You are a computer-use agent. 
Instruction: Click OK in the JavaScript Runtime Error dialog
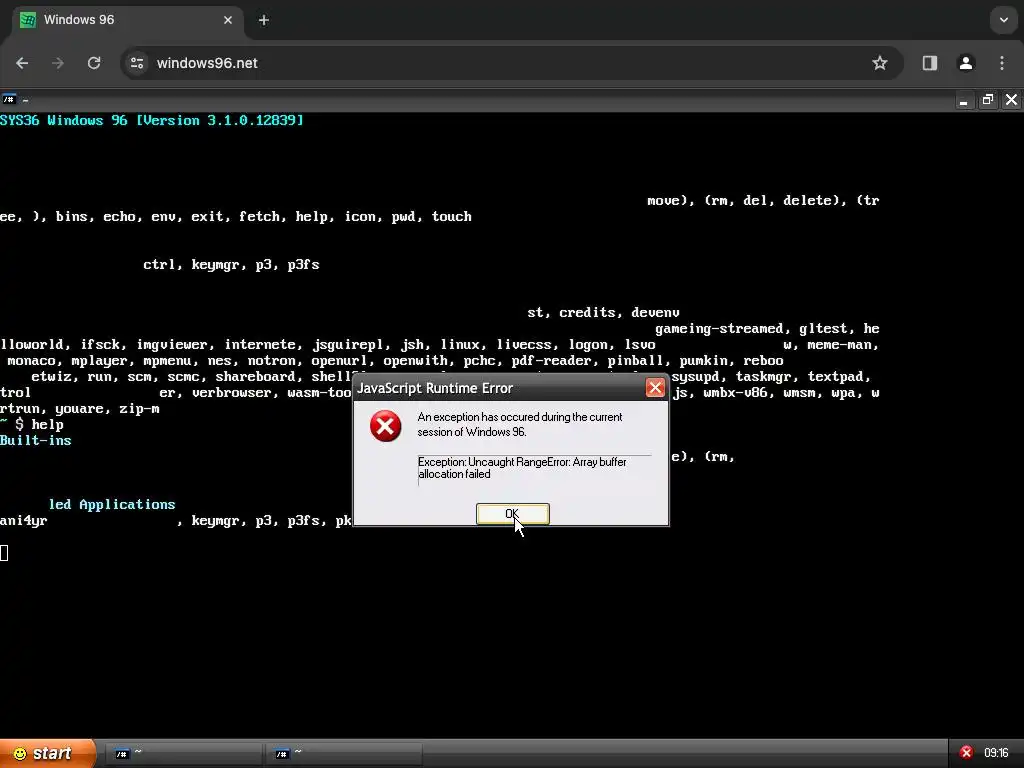513,514
